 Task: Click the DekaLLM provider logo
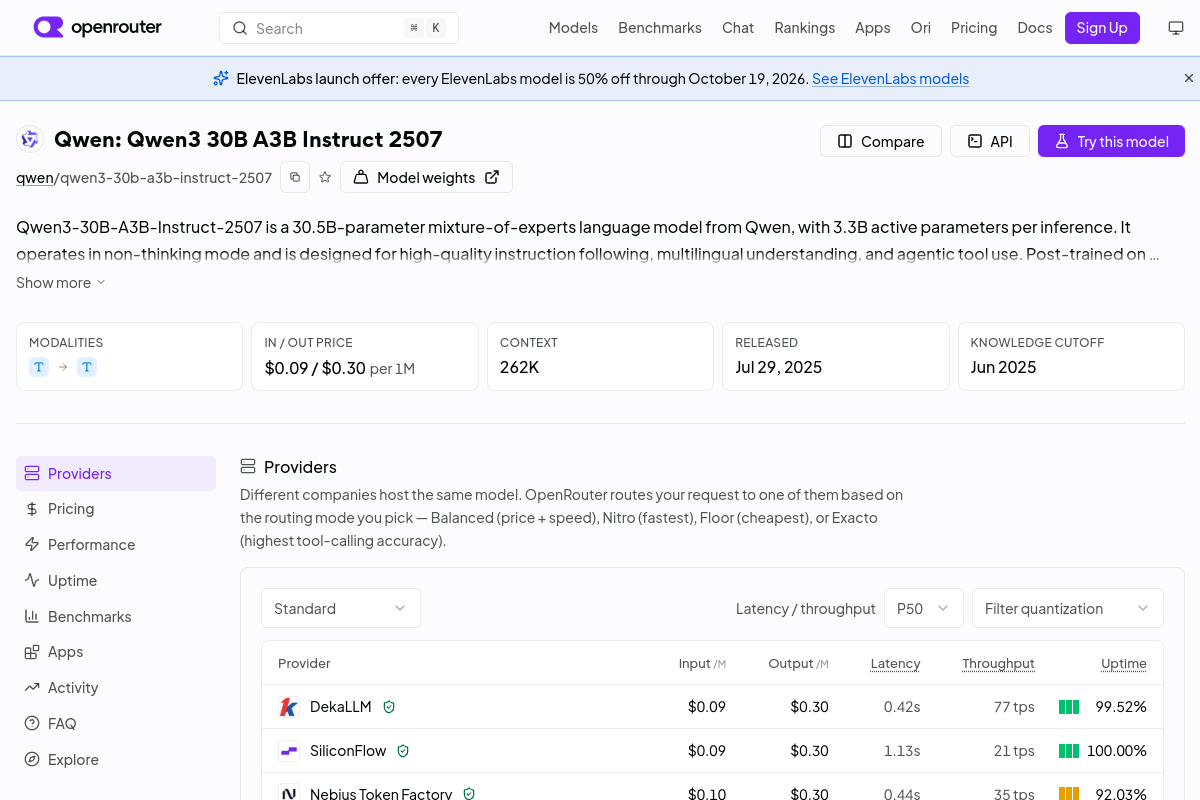[x=289, y=707]
